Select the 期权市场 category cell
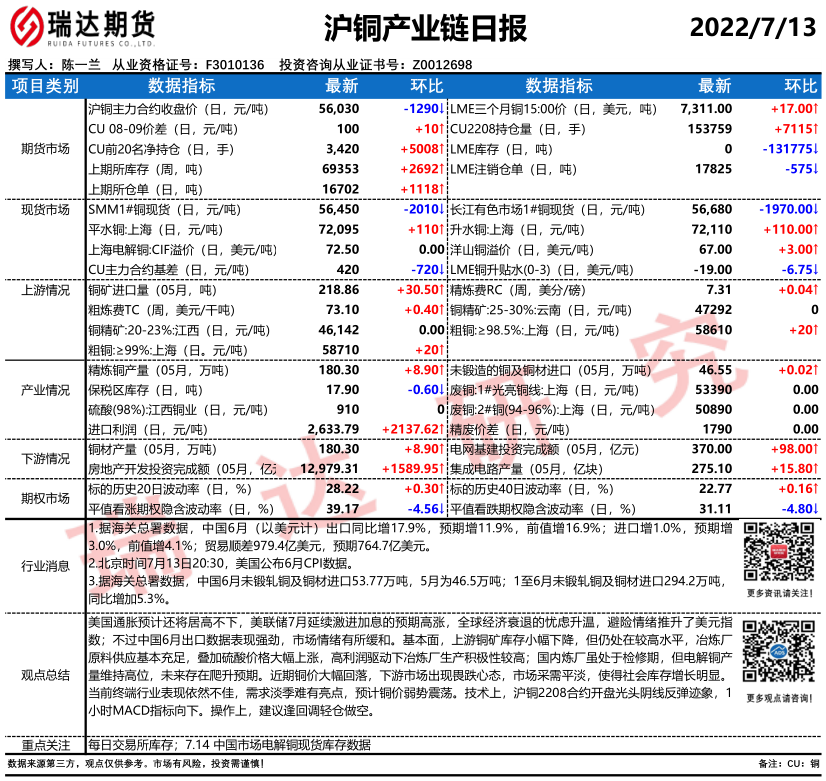826x781 pixels. [x=45, y=499]
